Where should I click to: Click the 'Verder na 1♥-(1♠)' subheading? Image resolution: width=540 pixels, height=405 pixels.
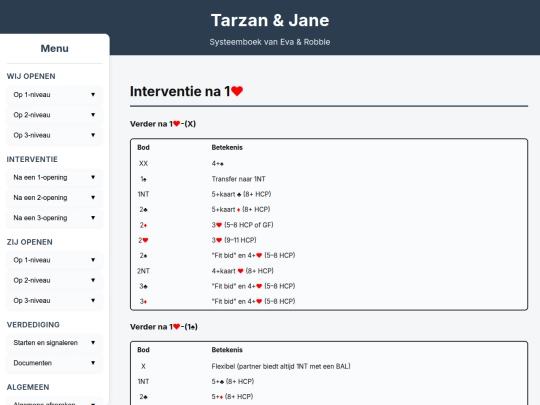click(164, 327)
